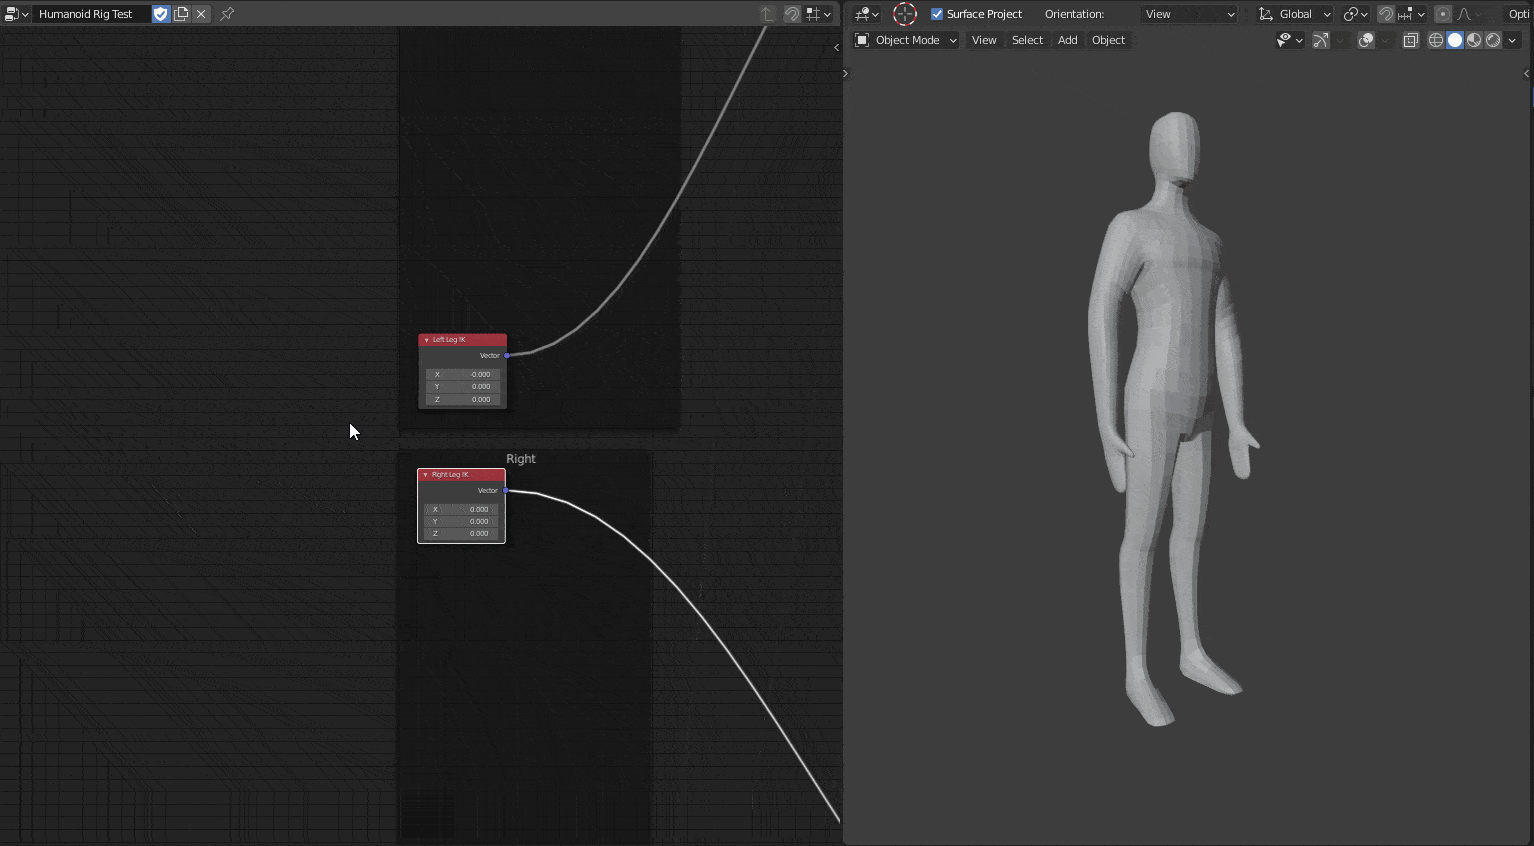The height and width of the screenshot is (846, 1534).
Task: Open the Object Mode selector
Action: coord(906,40)
